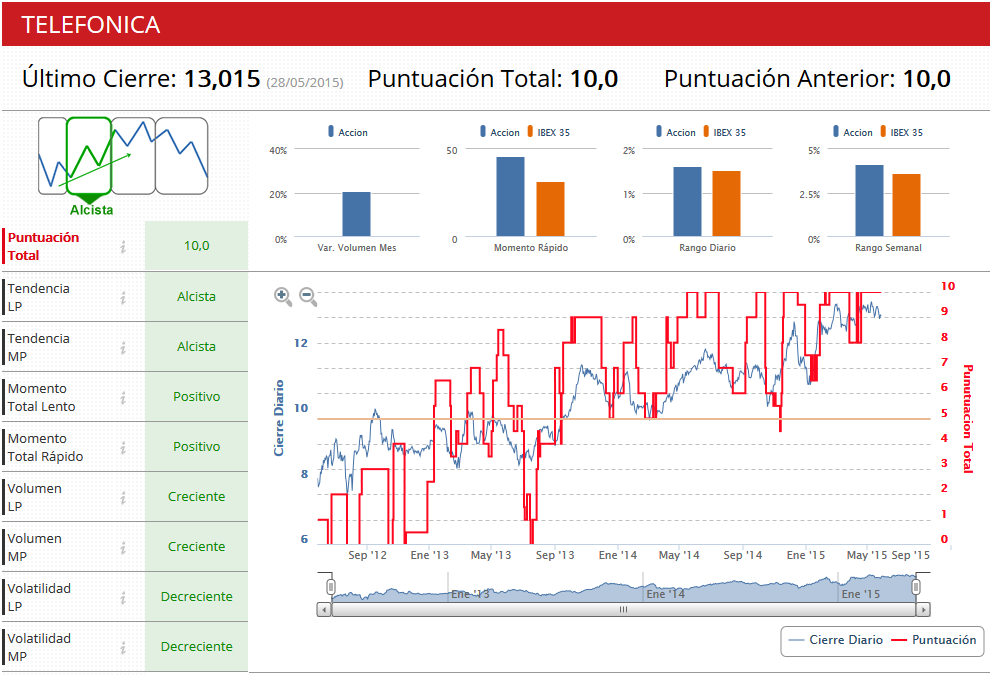Toggle IBEX 35 legend in Momento Rápido chart

[x=548, y=132]
